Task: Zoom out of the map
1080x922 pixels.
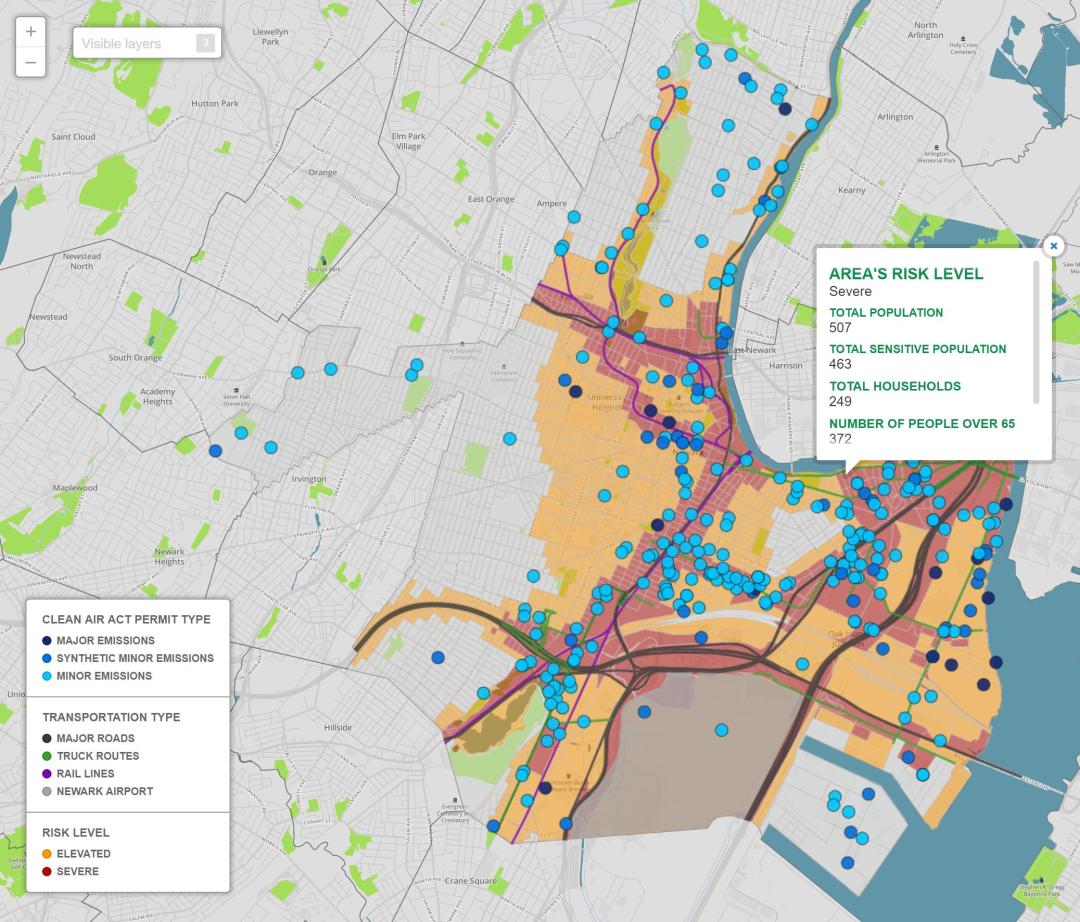Action: pyautogui.click(x=30, y=62)
